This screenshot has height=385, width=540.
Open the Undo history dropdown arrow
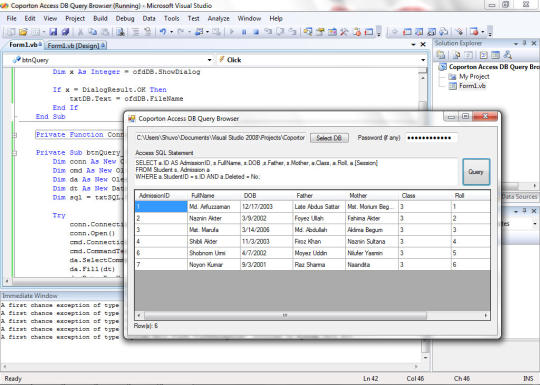click(x=171, y=32)
